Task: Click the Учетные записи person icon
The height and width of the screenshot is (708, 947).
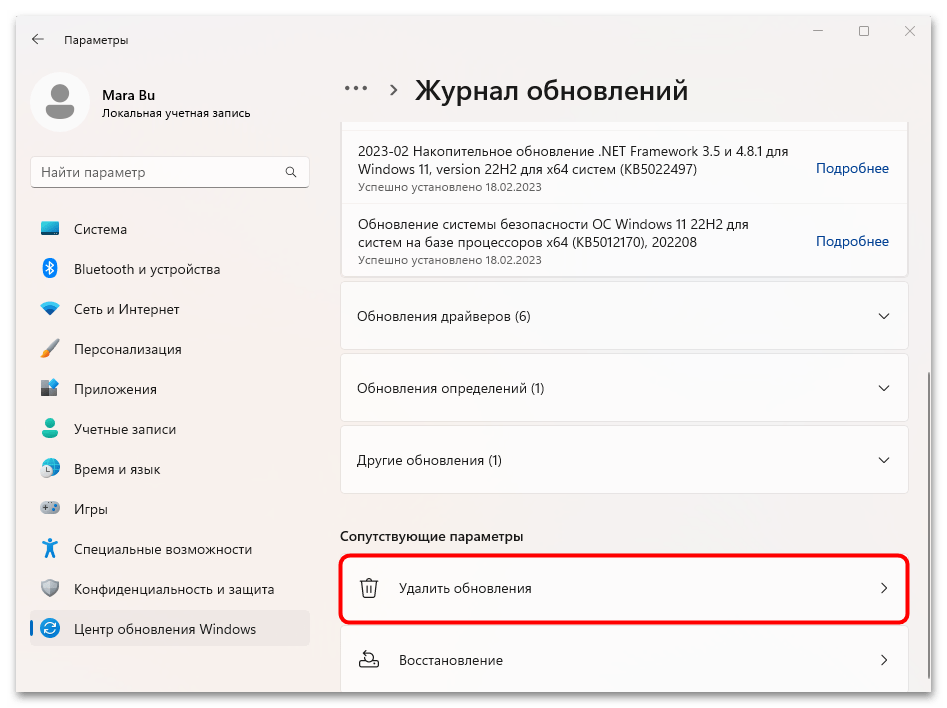Action: click(50, 428)
